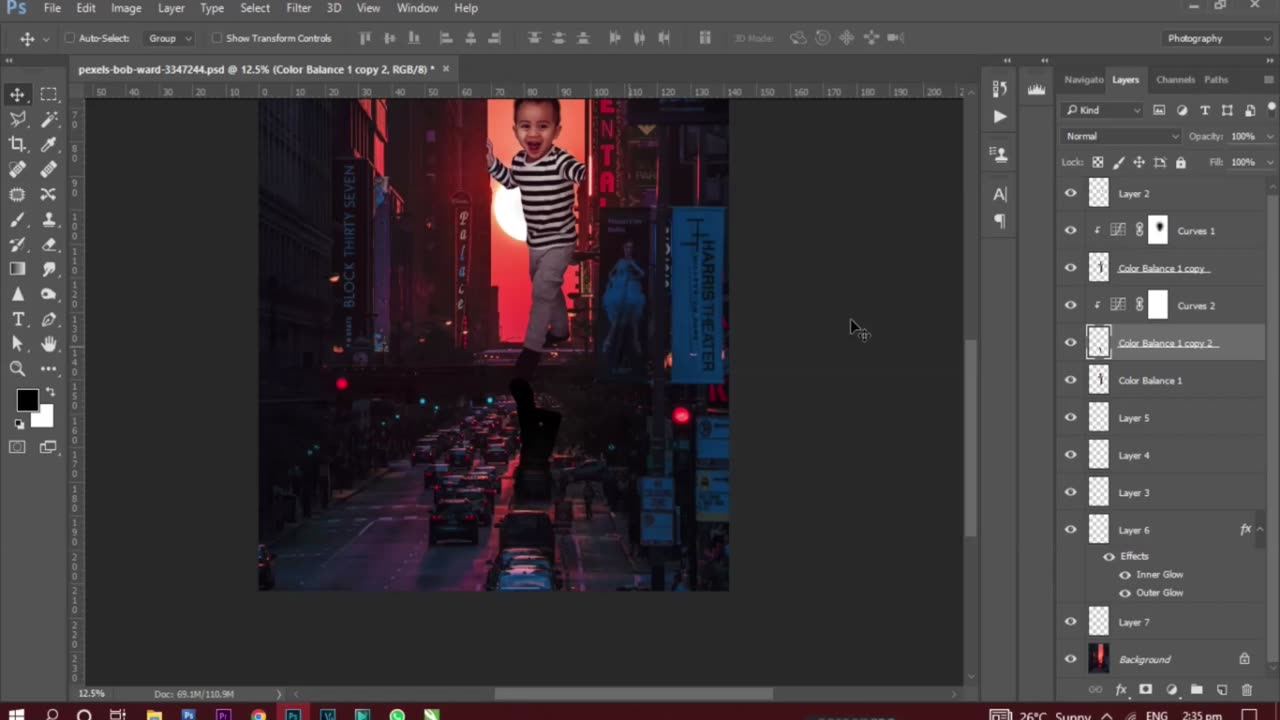This screenshot has width=1280, height=720.
Task: Select the Eraser tool
Action: tap(49, 244)
